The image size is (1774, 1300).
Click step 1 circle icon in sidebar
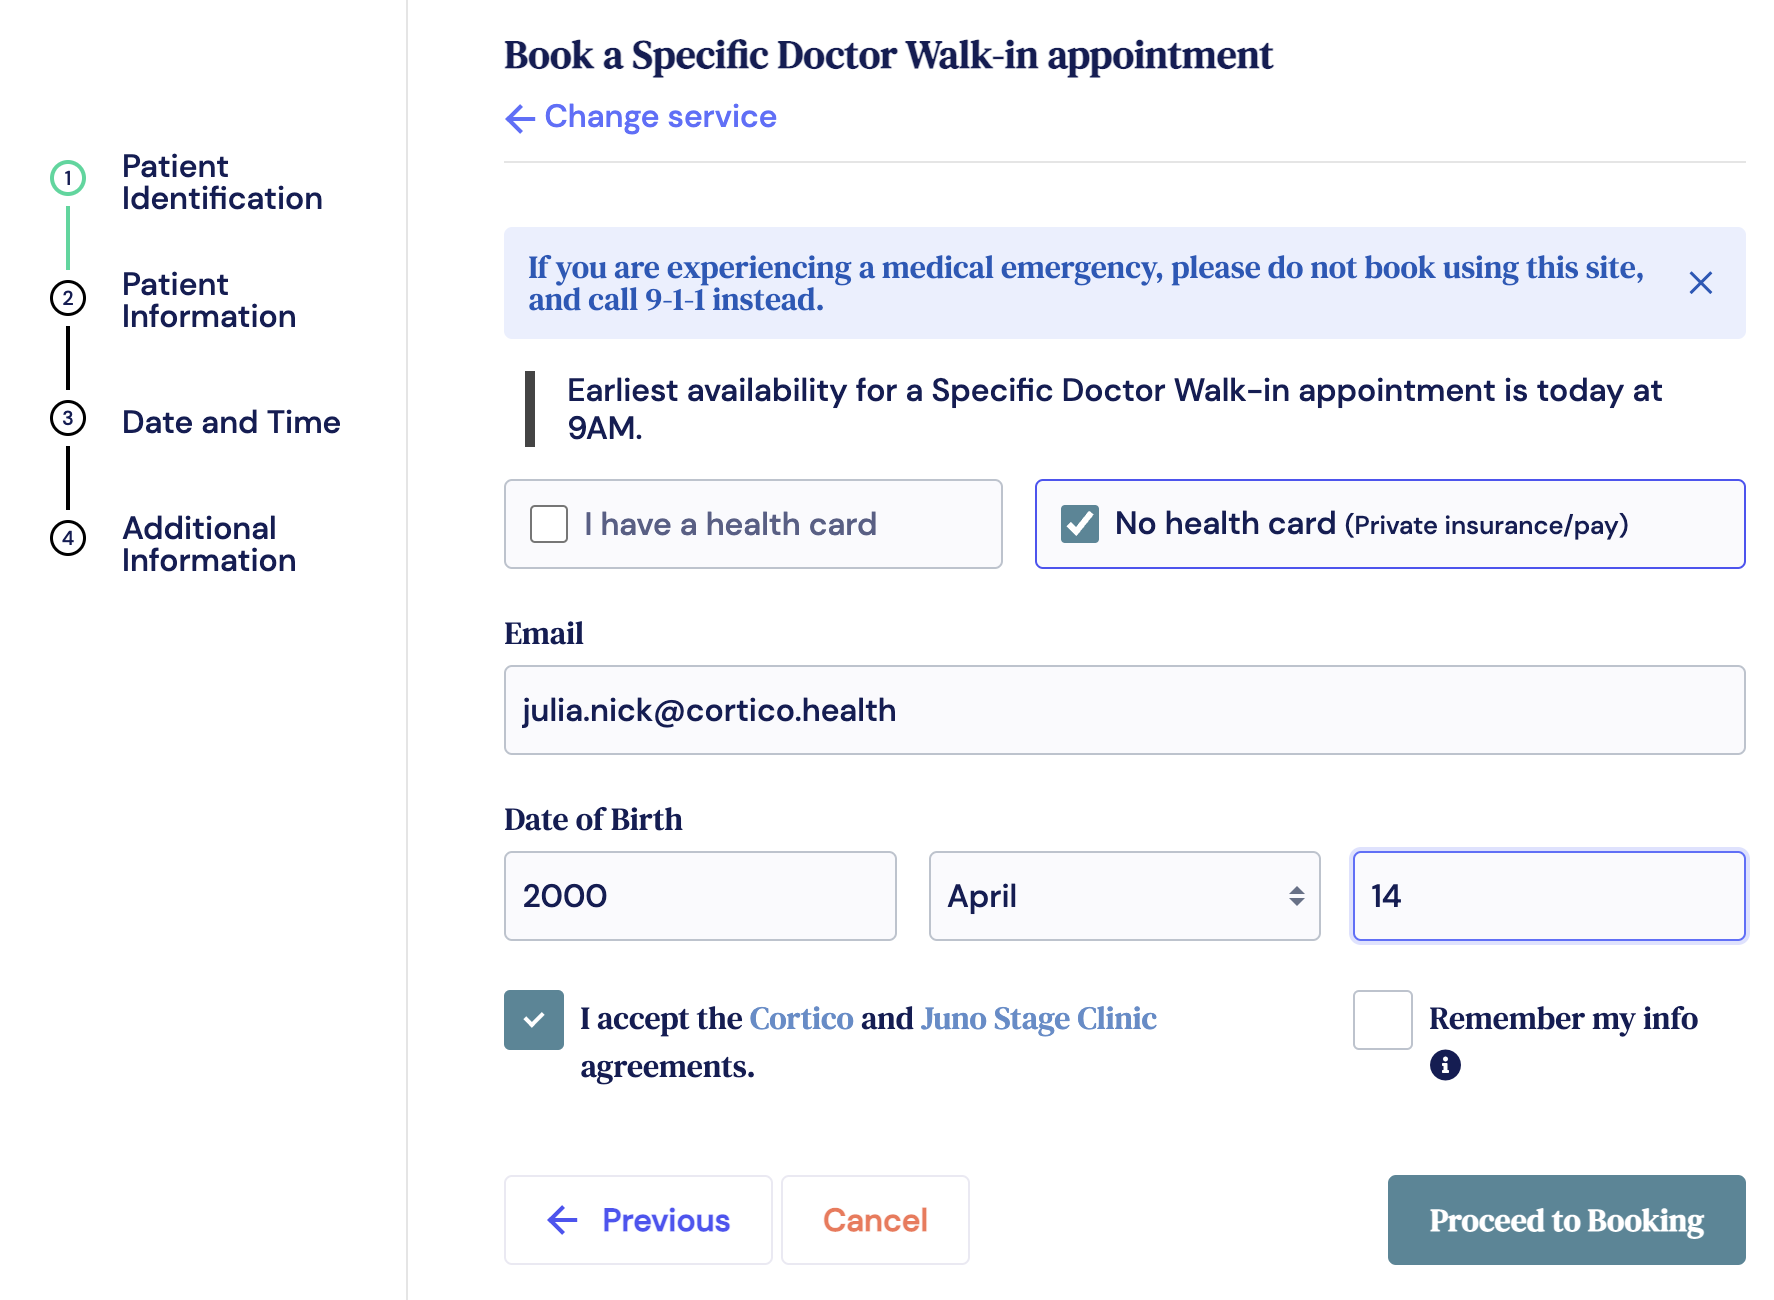[x=68, y=179]
